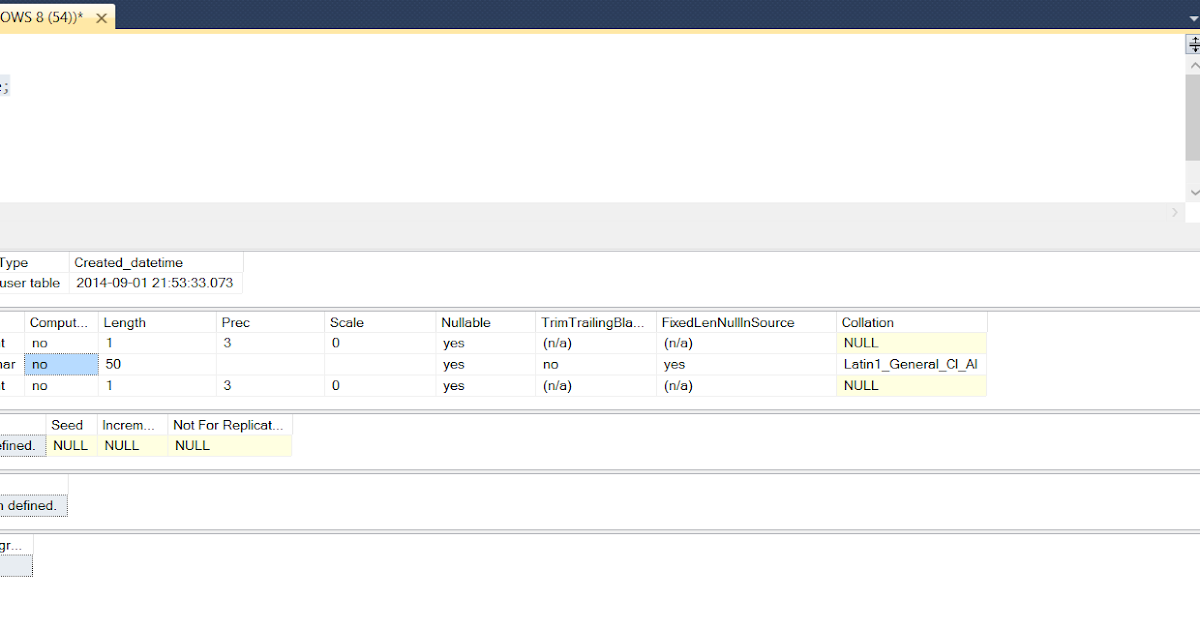Select the "Latin1_General_CI_AI" collation cell
The width and height of the screenshot is (1200, 630).
pyautogui.click(x=910, y=364)
